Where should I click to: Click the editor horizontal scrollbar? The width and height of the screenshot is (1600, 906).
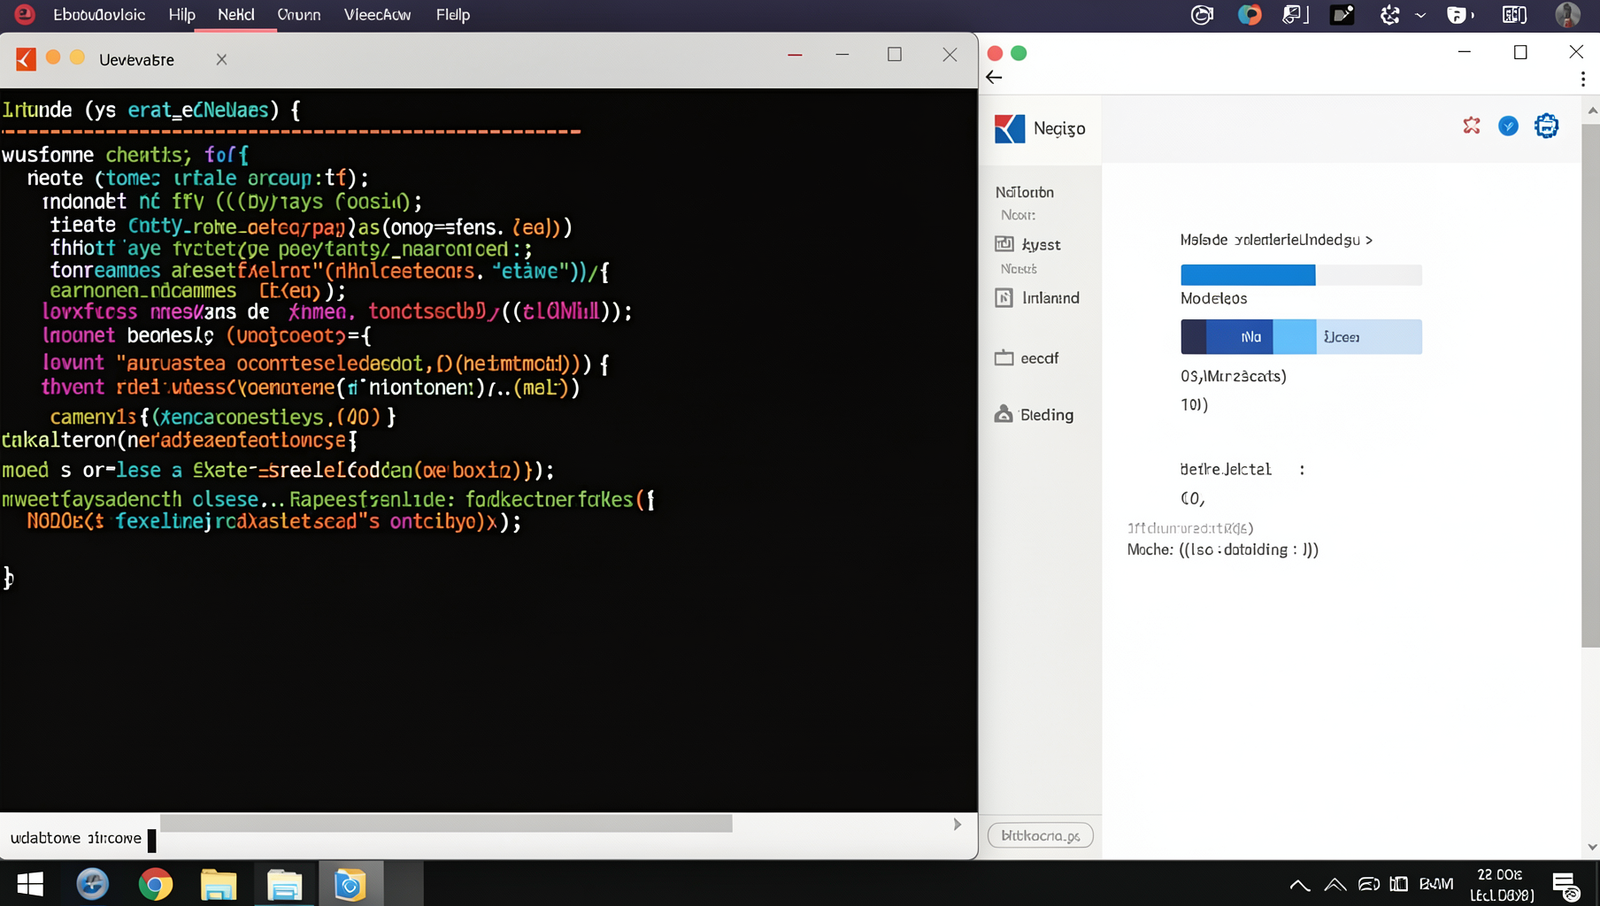(x=446, y=823)
